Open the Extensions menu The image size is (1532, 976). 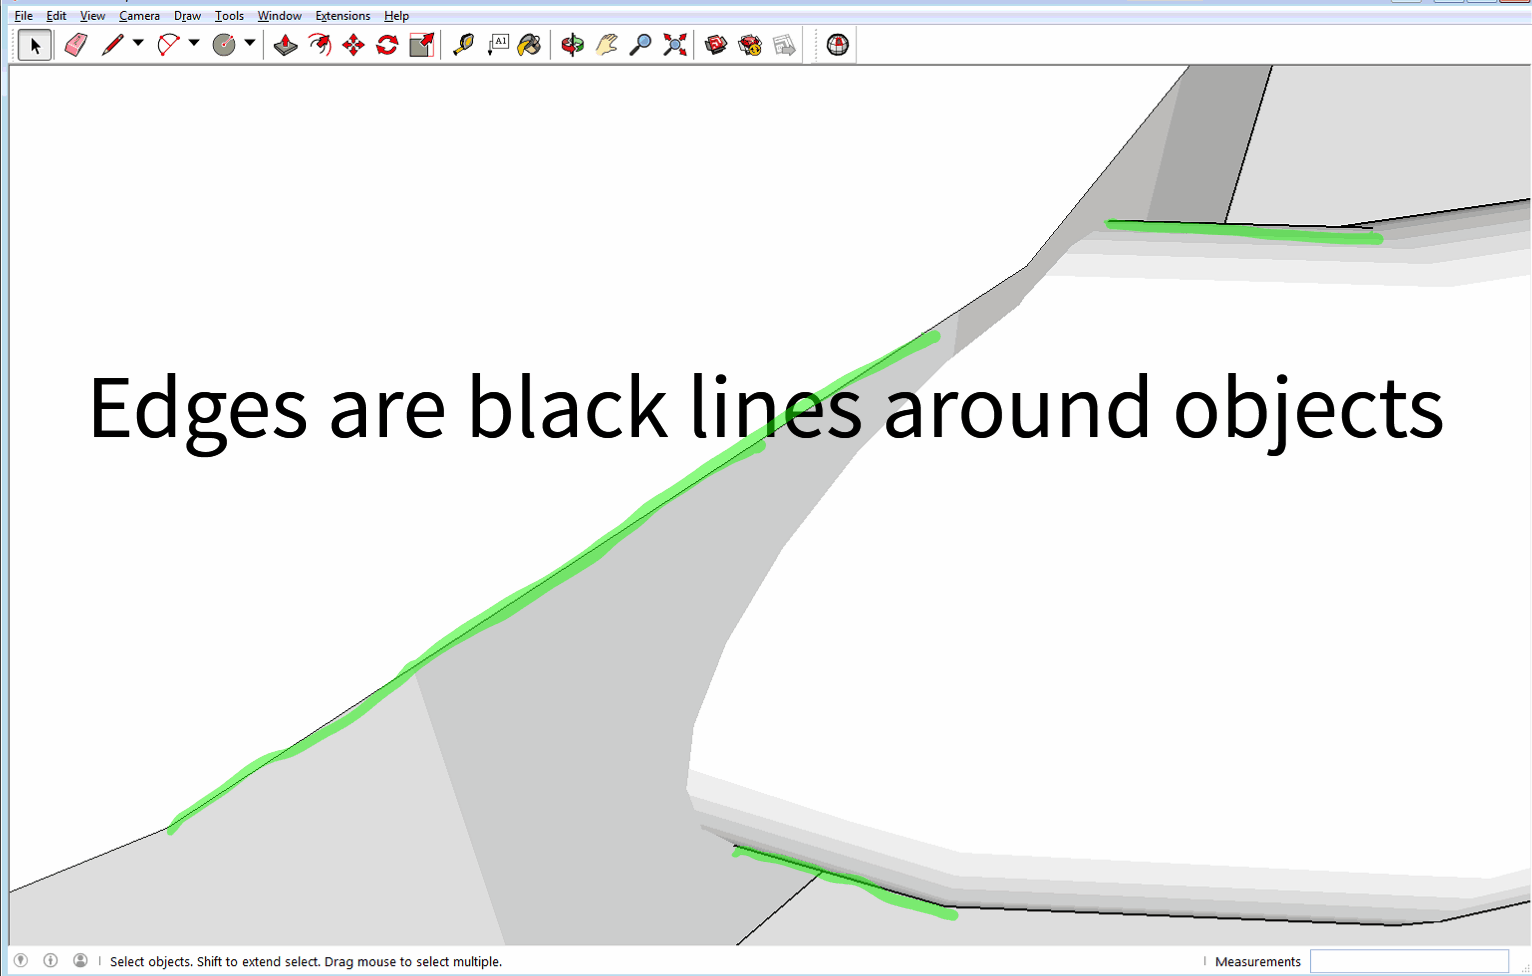(342, 16)
